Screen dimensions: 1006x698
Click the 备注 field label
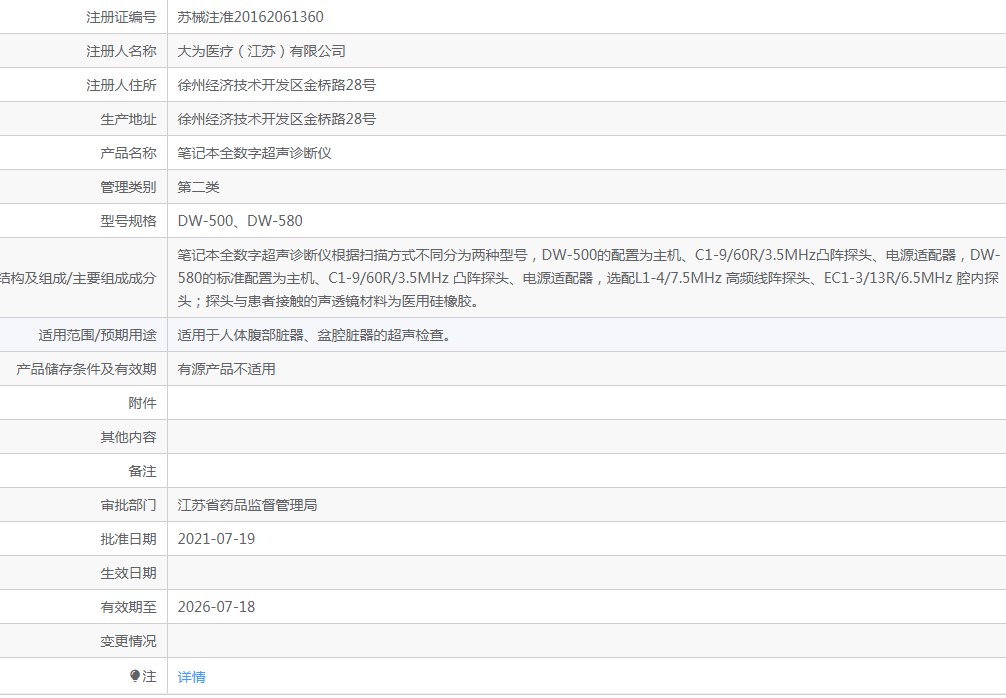tap(142, 471)
